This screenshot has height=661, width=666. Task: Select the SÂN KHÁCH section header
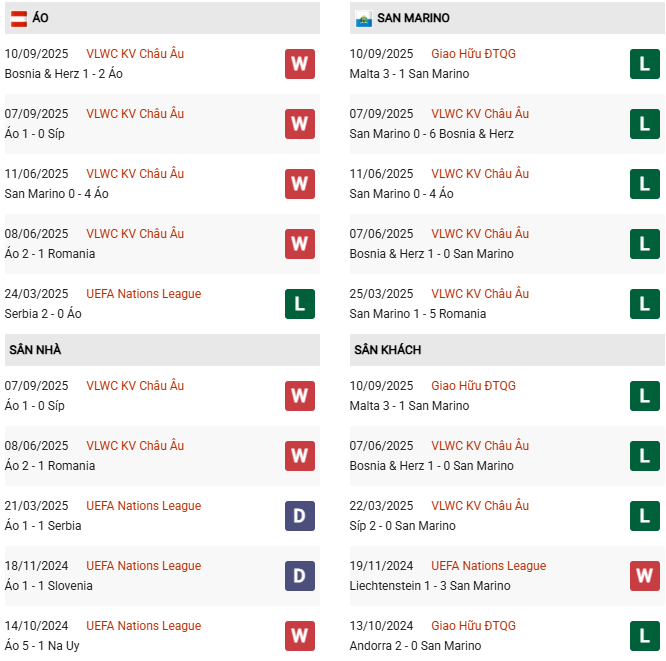387,350
